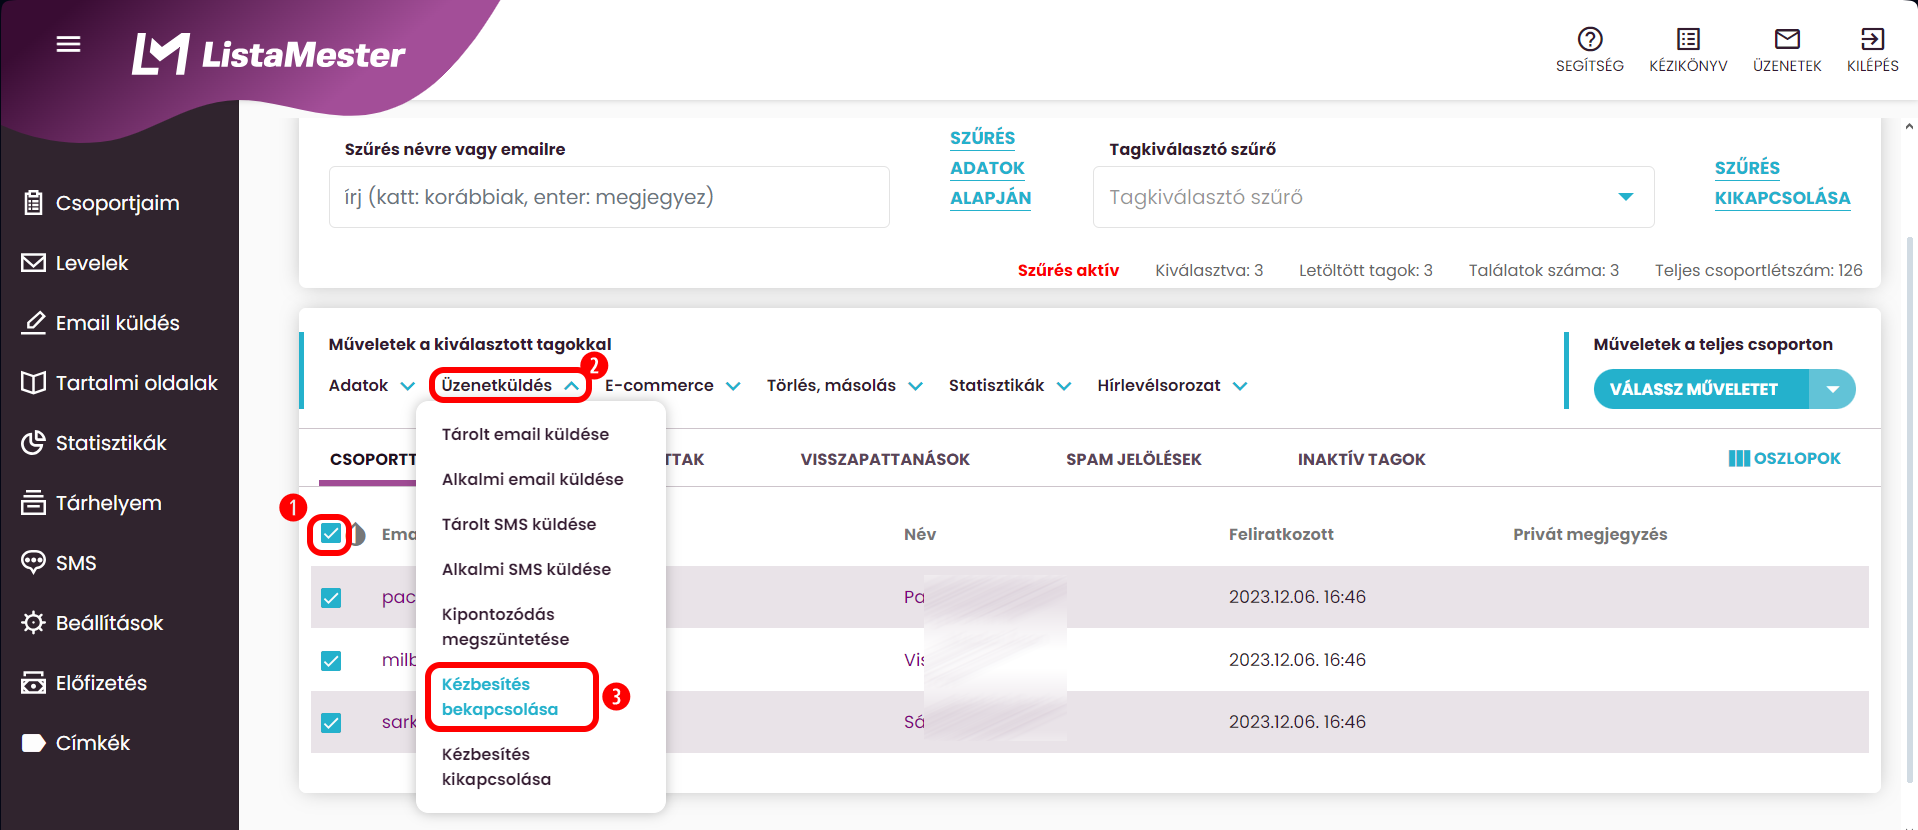This screenshot has height=830, width=1918.
Task: Open the Üzenetek envelope icon
Action: coord(1786,40)
